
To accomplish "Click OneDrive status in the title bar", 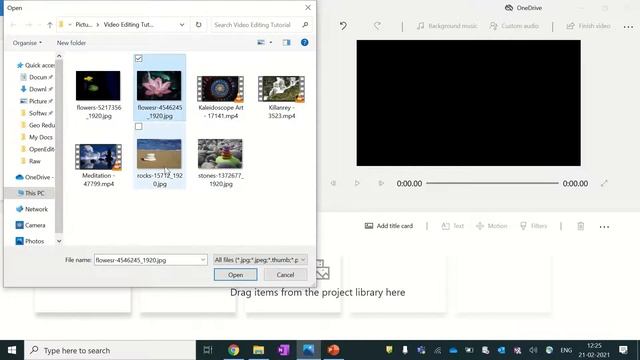I will point(523,8).
